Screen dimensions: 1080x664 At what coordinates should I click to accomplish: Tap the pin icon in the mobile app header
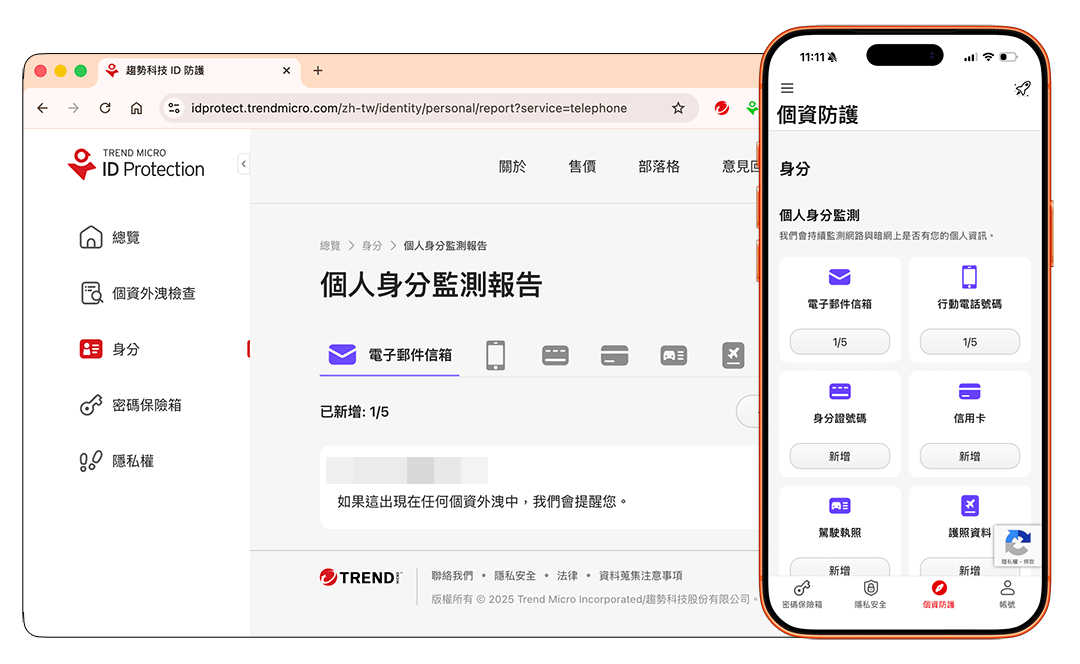(x=1022, y=89)
